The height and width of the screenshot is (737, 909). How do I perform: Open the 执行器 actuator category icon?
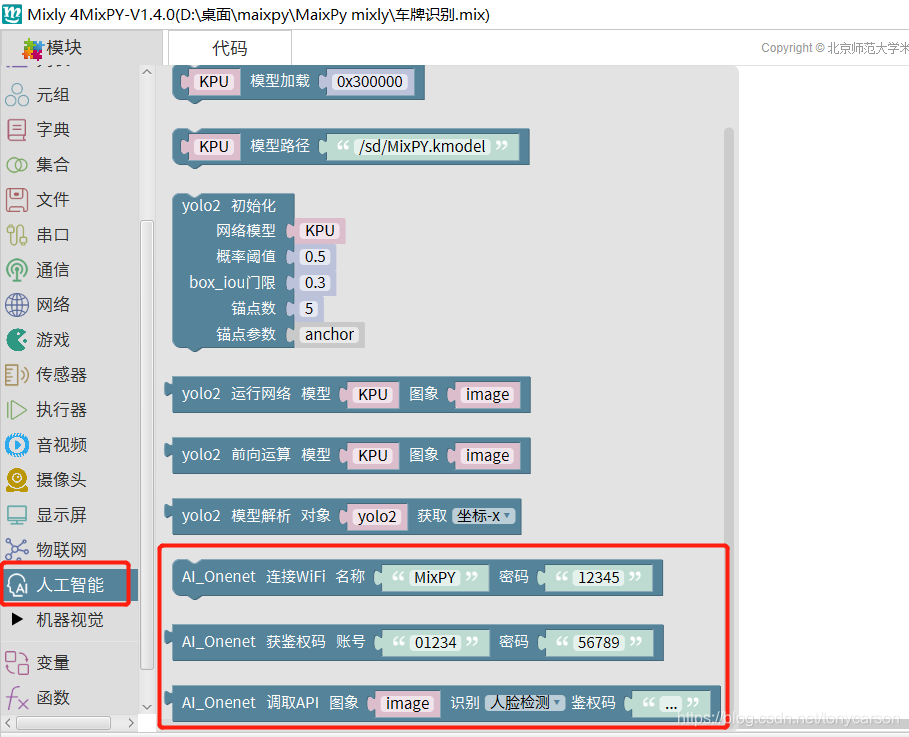click(17, 410)
